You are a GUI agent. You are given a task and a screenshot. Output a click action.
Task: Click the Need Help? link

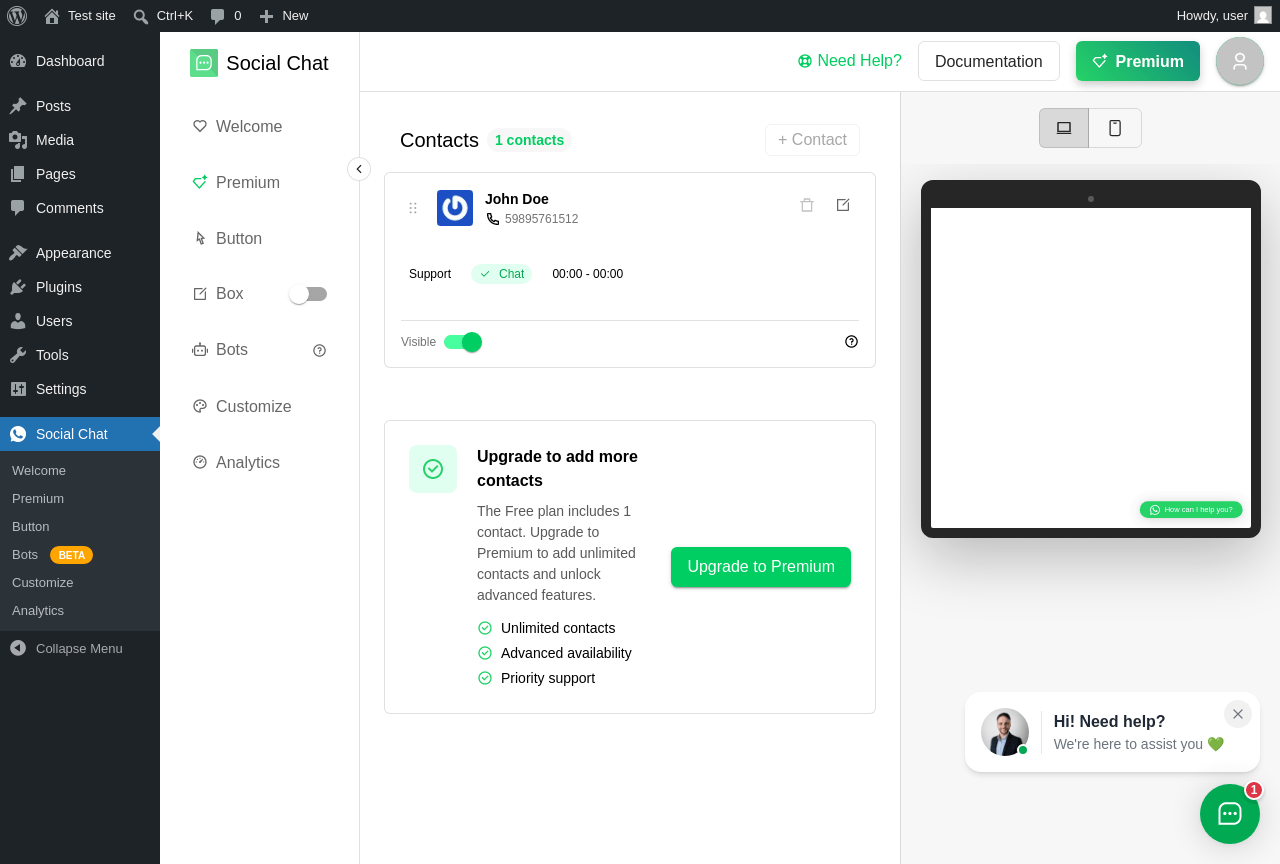point(850,61)
